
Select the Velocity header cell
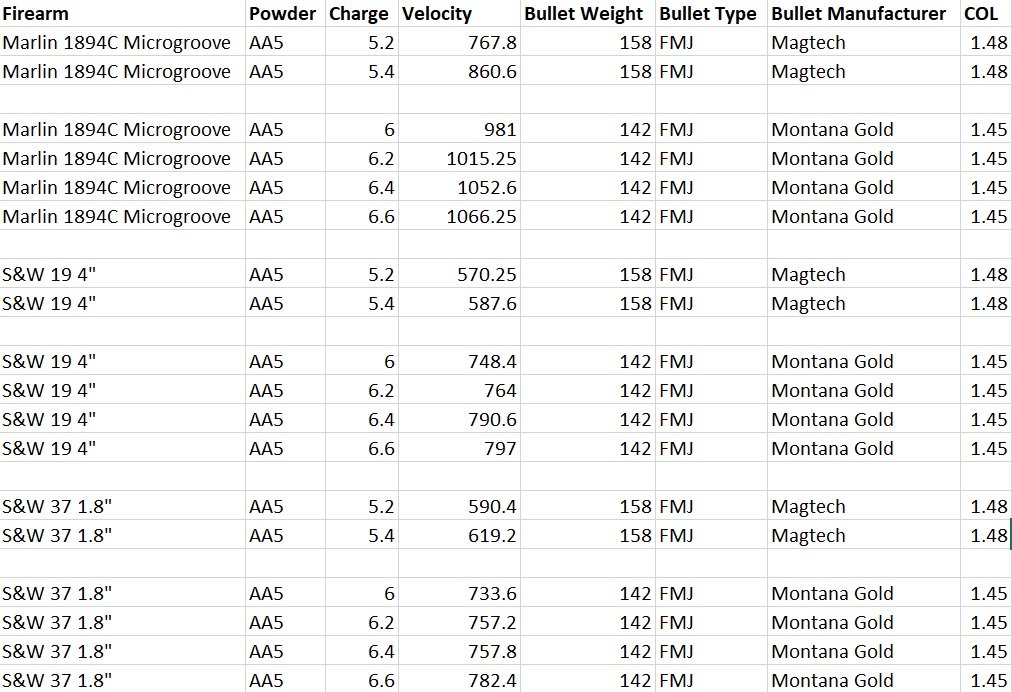tap(459, 13)
